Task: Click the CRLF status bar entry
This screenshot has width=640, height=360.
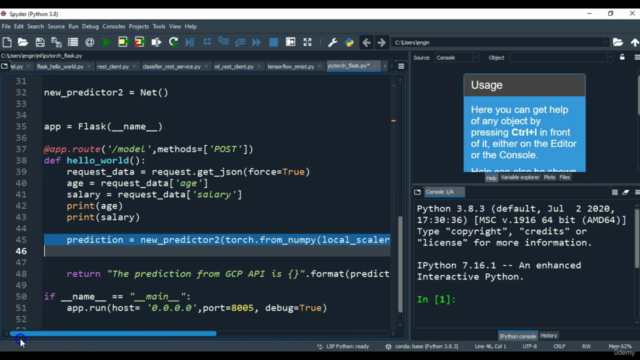Action: (x=559, y=347)
